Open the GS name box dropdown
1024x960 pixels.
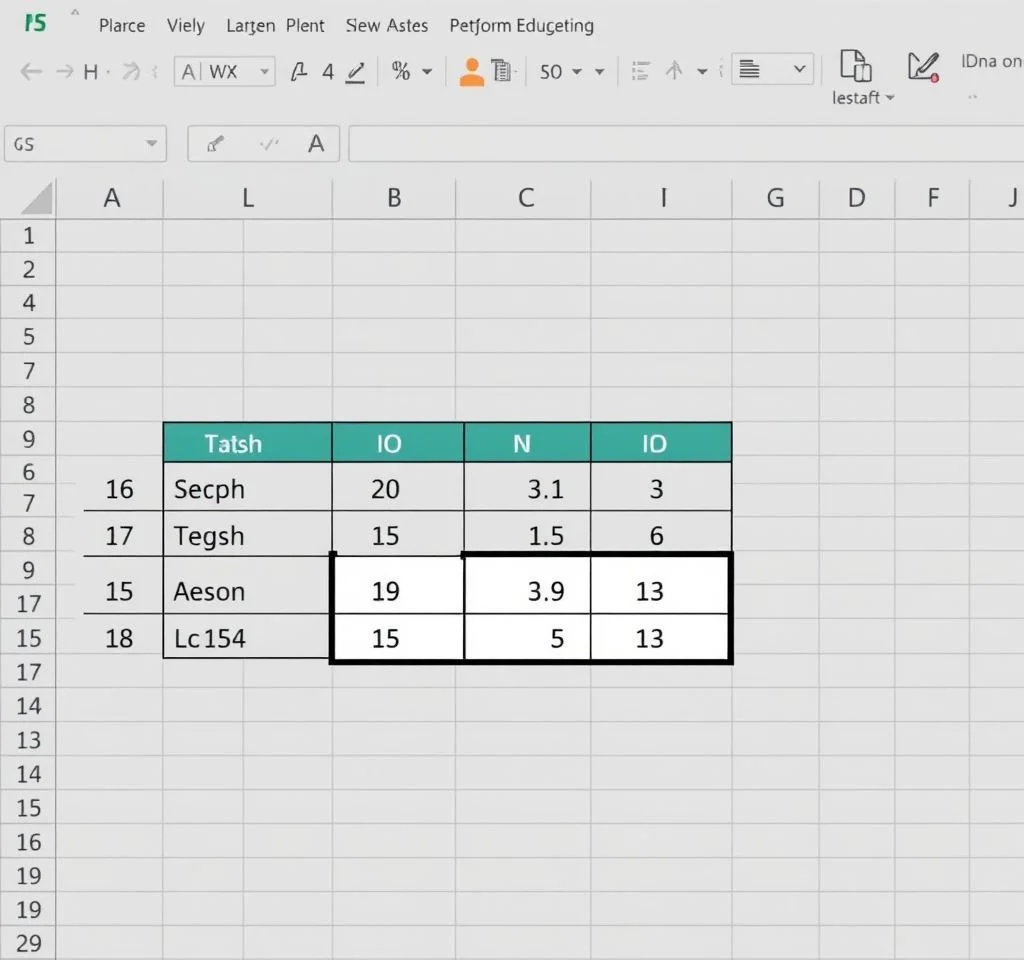[151, 144]
